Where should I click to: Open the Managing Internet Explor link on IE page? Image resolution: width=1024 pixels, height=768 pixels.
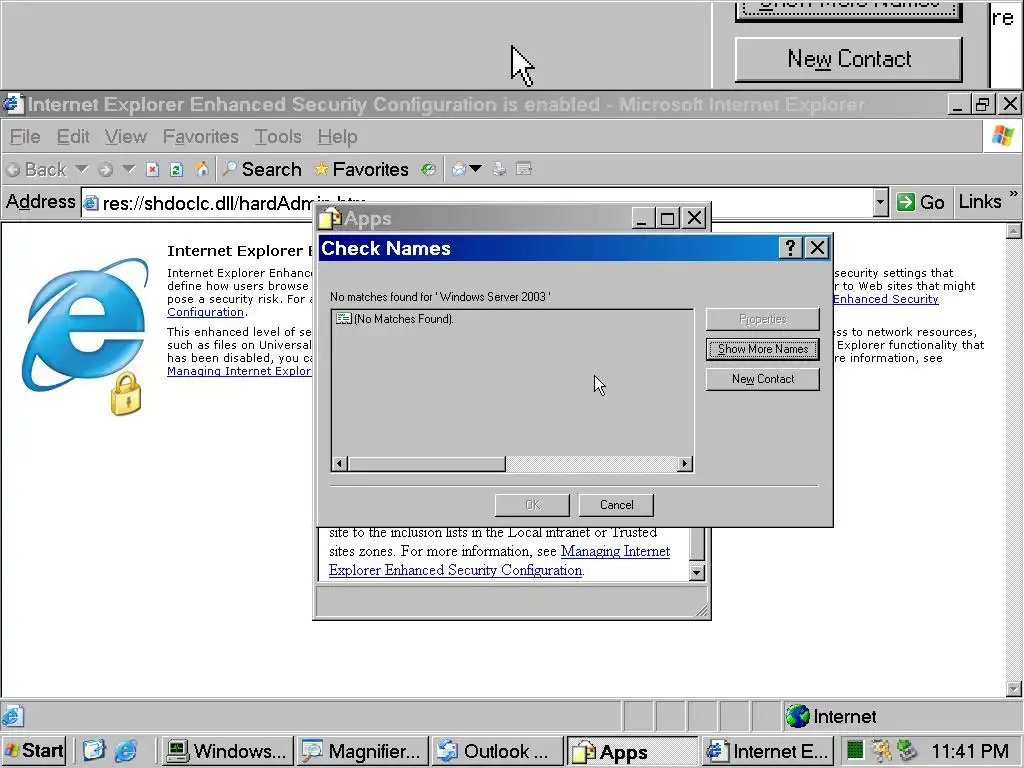pyautogui.click(x=239, y=371)
